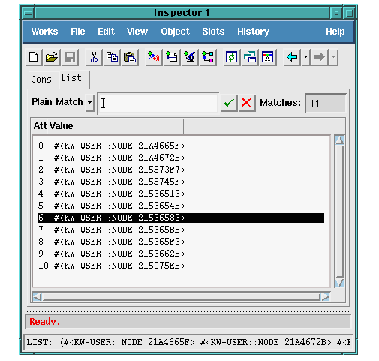Viewport: 379px width, 361px height.
Task: Cancel filter with red X button
Action: point(247,103)
